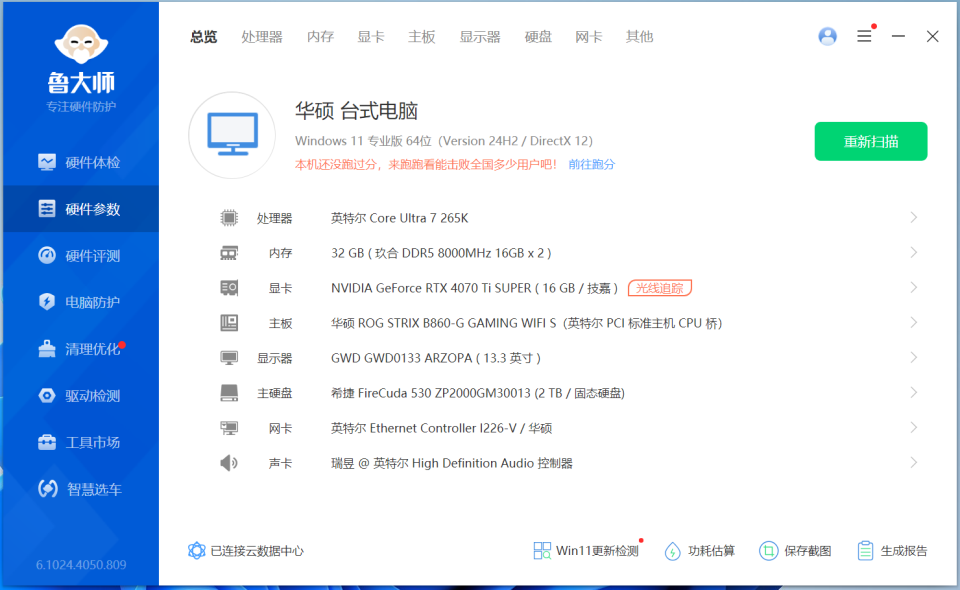Expand the 主硬盘 row chevron
The width and height of the screenshot is (960, 590).
coord(913,393)
